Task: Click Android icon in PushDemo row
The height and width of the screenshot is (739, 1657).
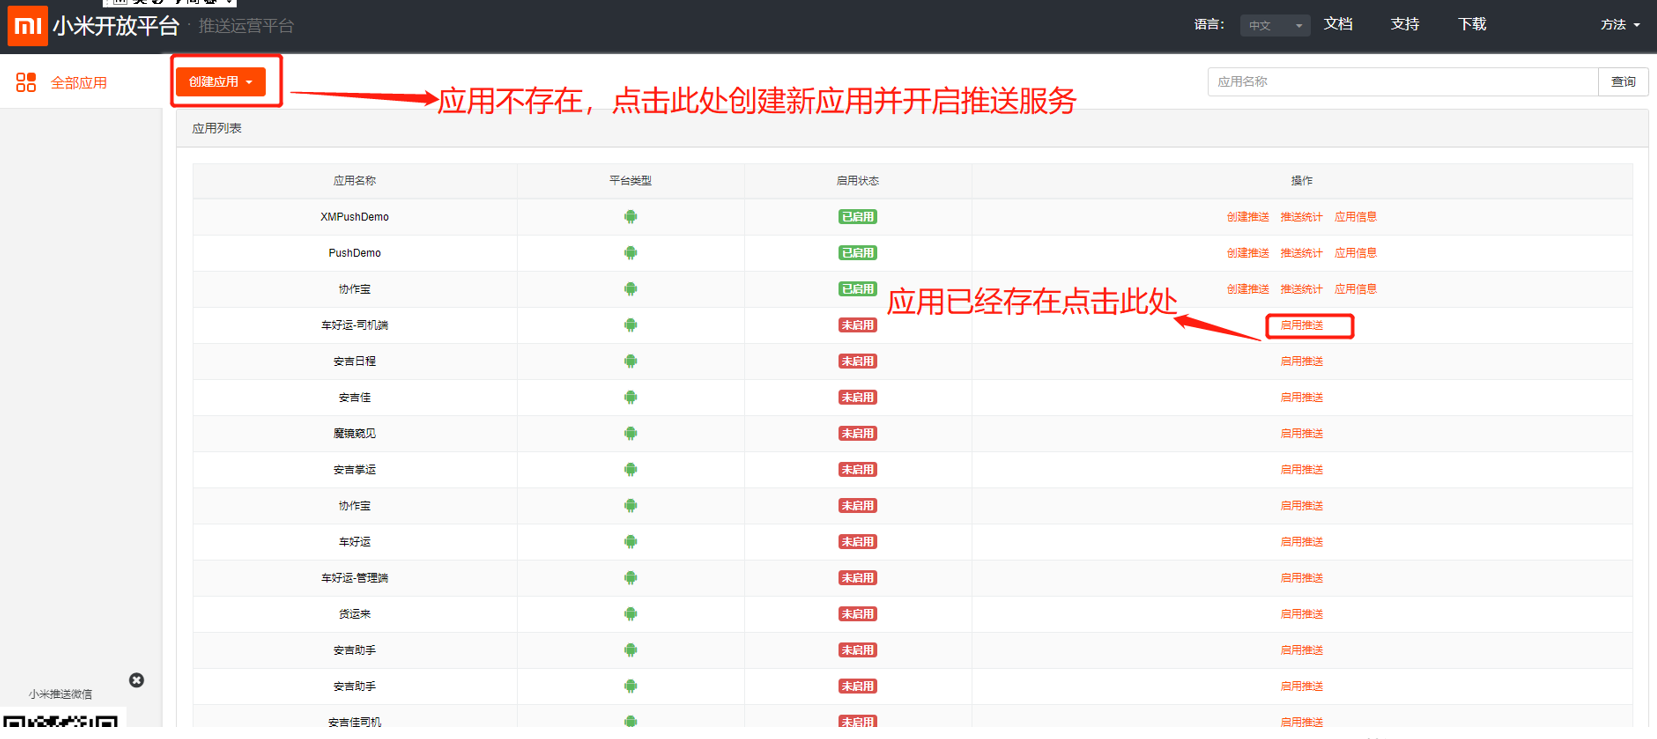Action: (x=630, y=253)
